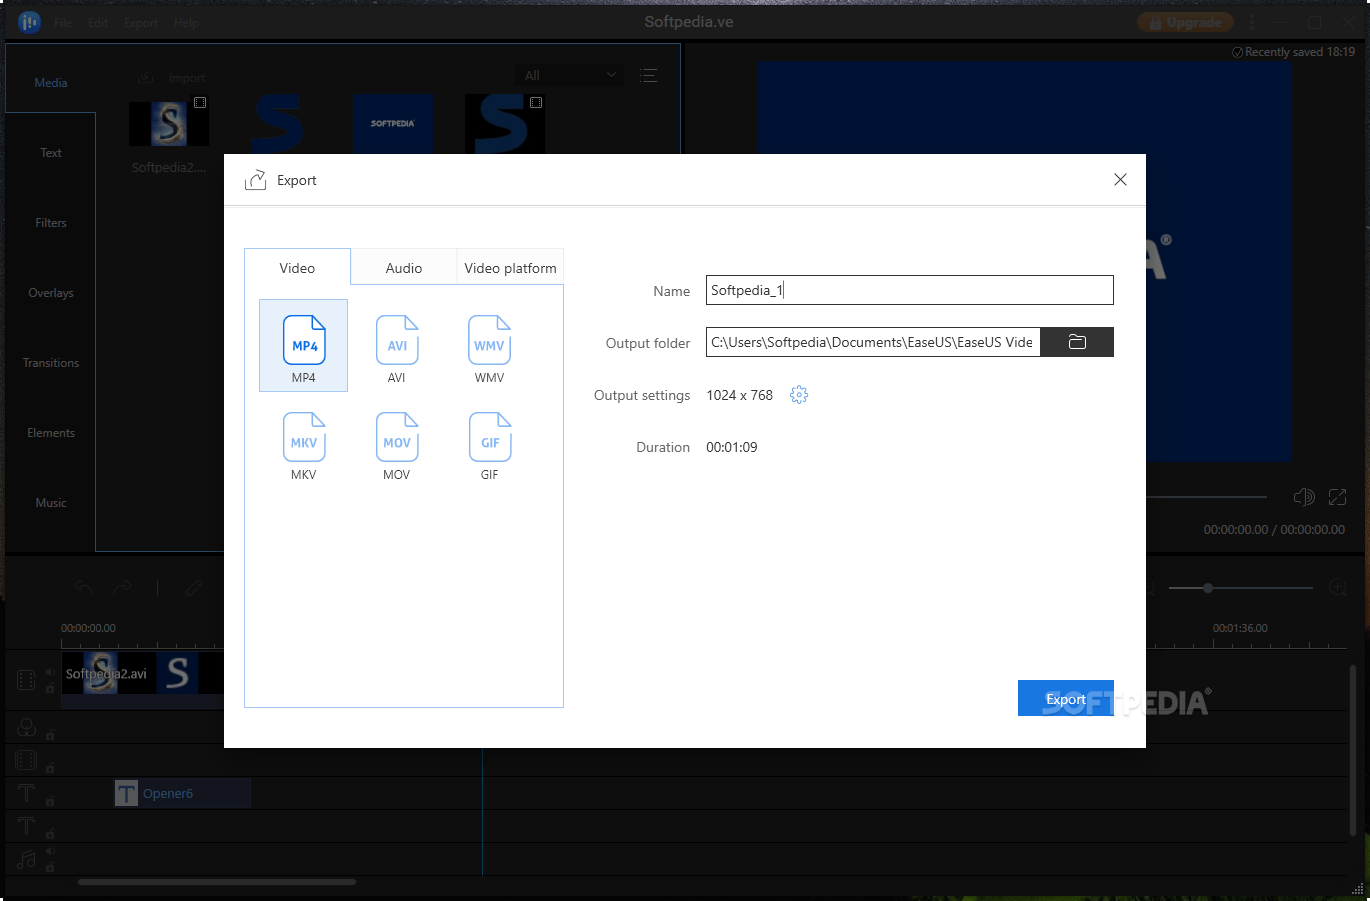Switch to the Audio export tab

pyautogui.click(x=403, y=267)
